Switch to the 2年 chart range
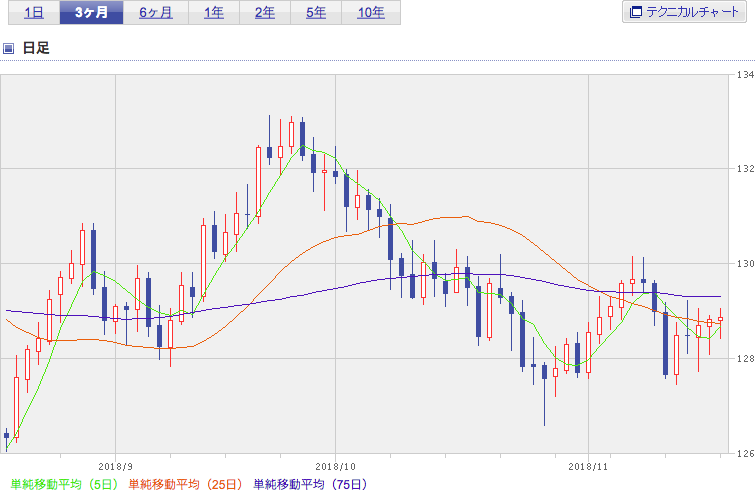The width and height of the screenshot is (755, 493). click(265, 13)
